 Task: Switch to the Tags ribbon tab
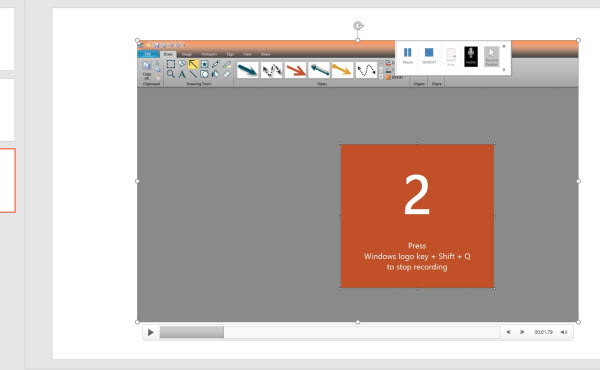(x=230, y=54)
